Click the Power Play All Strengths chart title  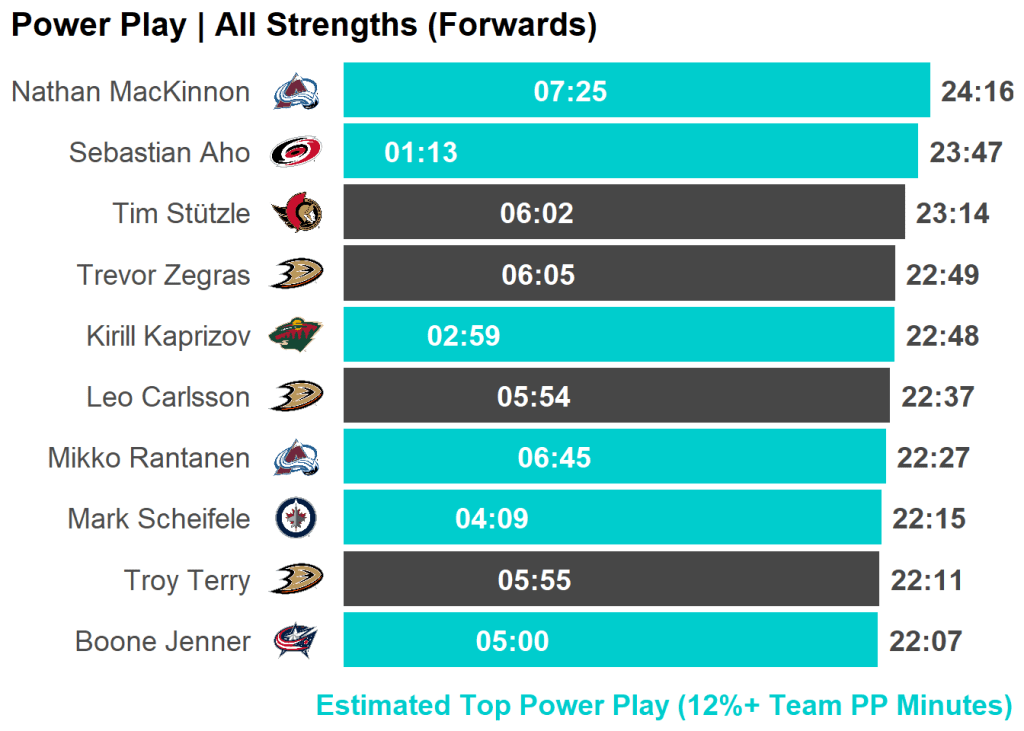[x=304, y=25]
